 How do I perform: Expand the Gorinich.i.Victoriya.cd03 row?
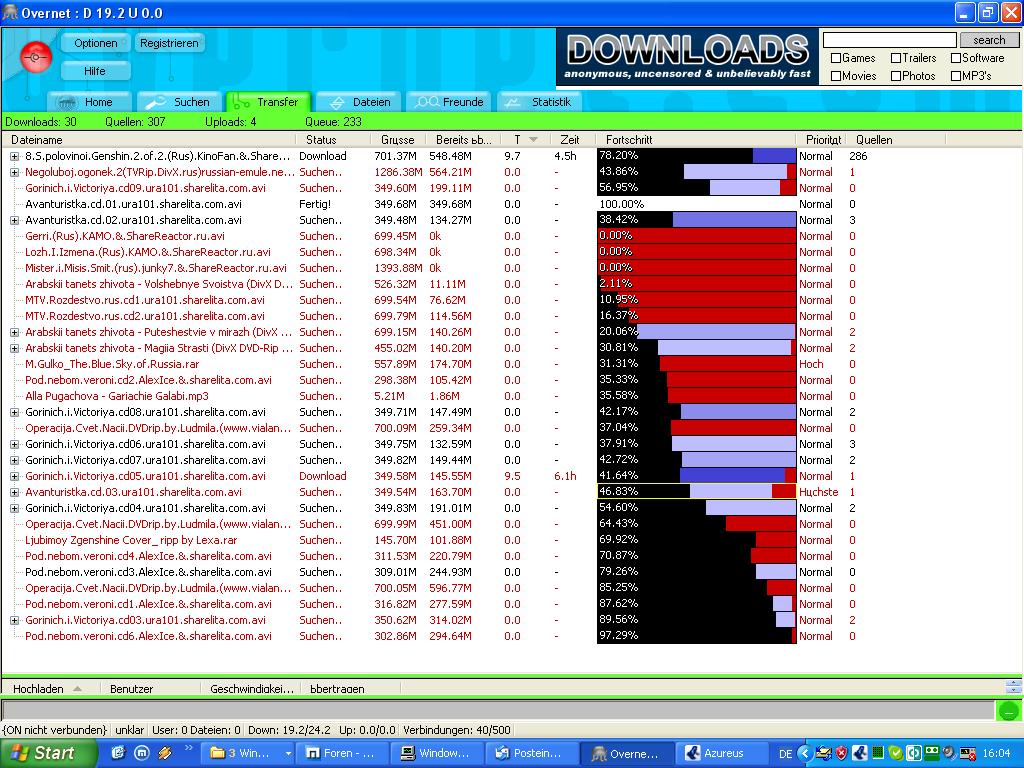[14, 620]
